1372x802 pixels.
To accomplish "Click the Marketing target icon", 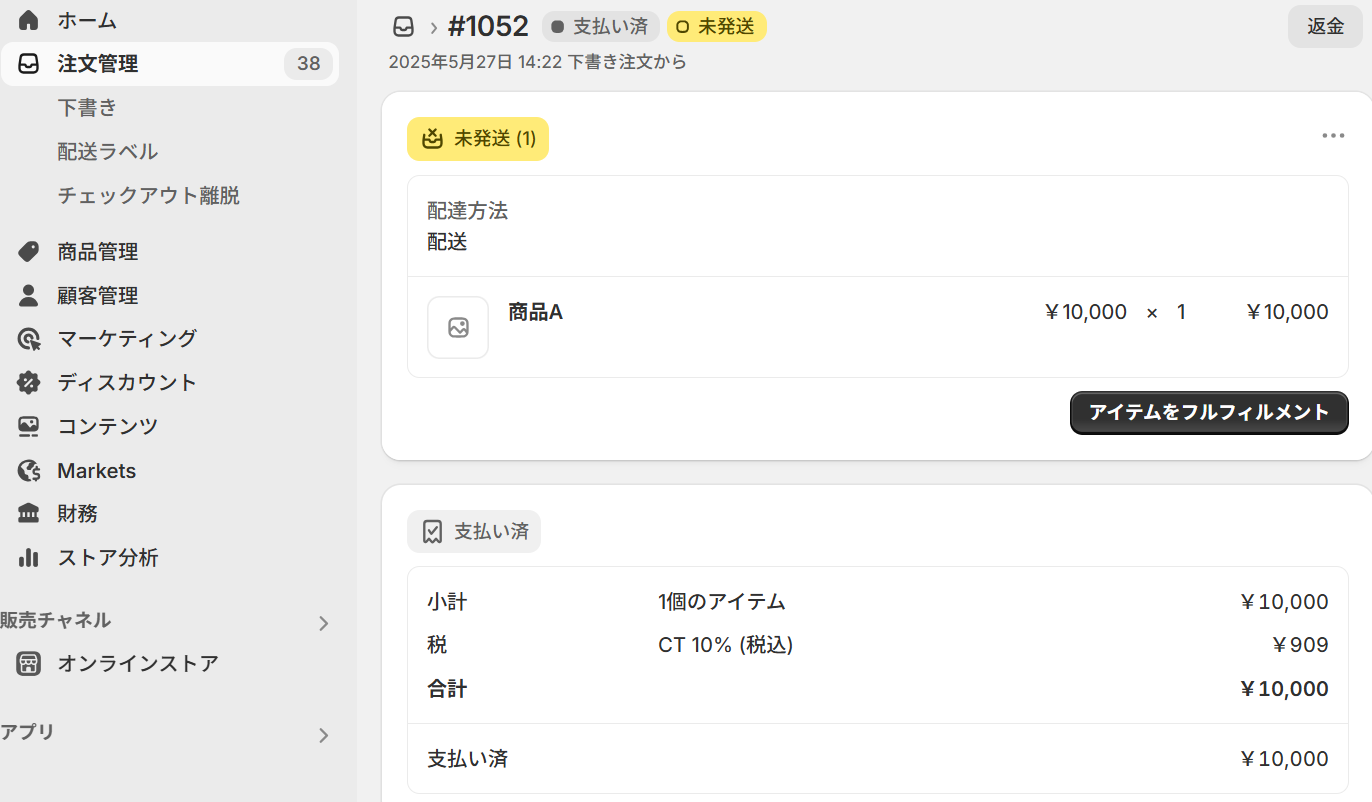I will [x=29, y=339].
